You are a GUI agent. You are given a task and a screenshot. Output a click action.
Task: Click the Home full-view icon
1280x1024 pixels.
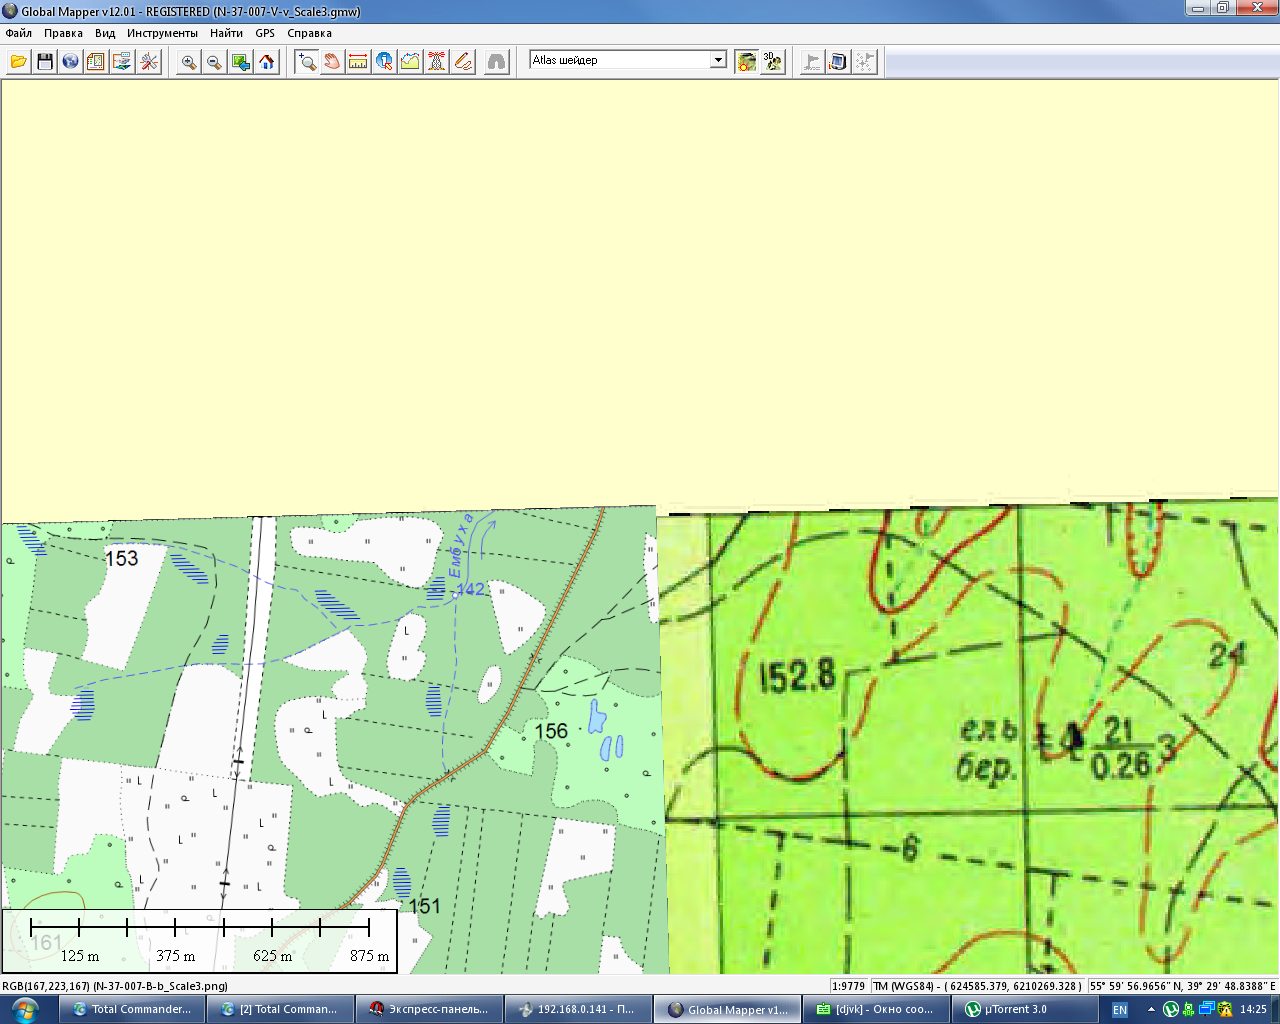(x=267, y=62)
